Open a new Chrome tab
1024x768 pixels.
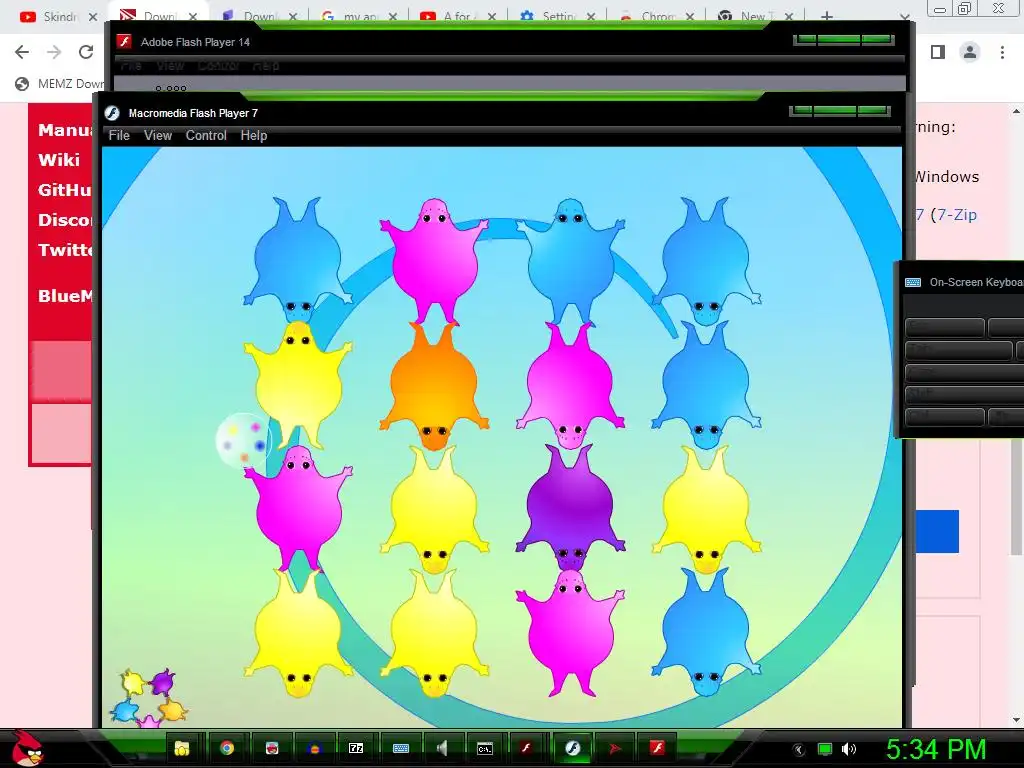pos(827,16)
